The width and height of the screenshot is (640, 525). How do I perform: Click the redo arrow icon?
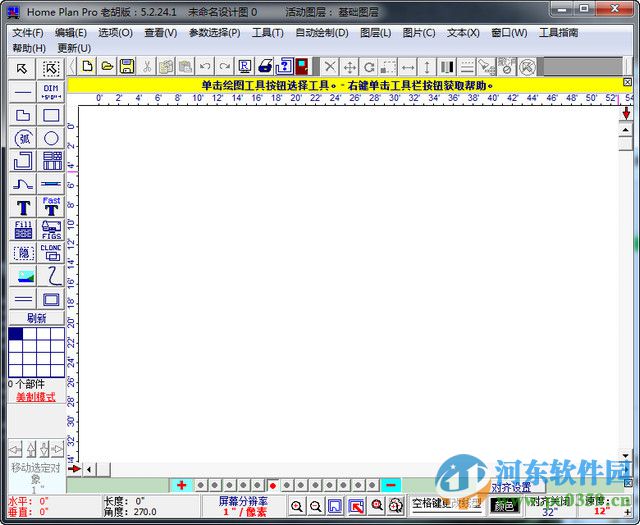[x=225, y=66]
